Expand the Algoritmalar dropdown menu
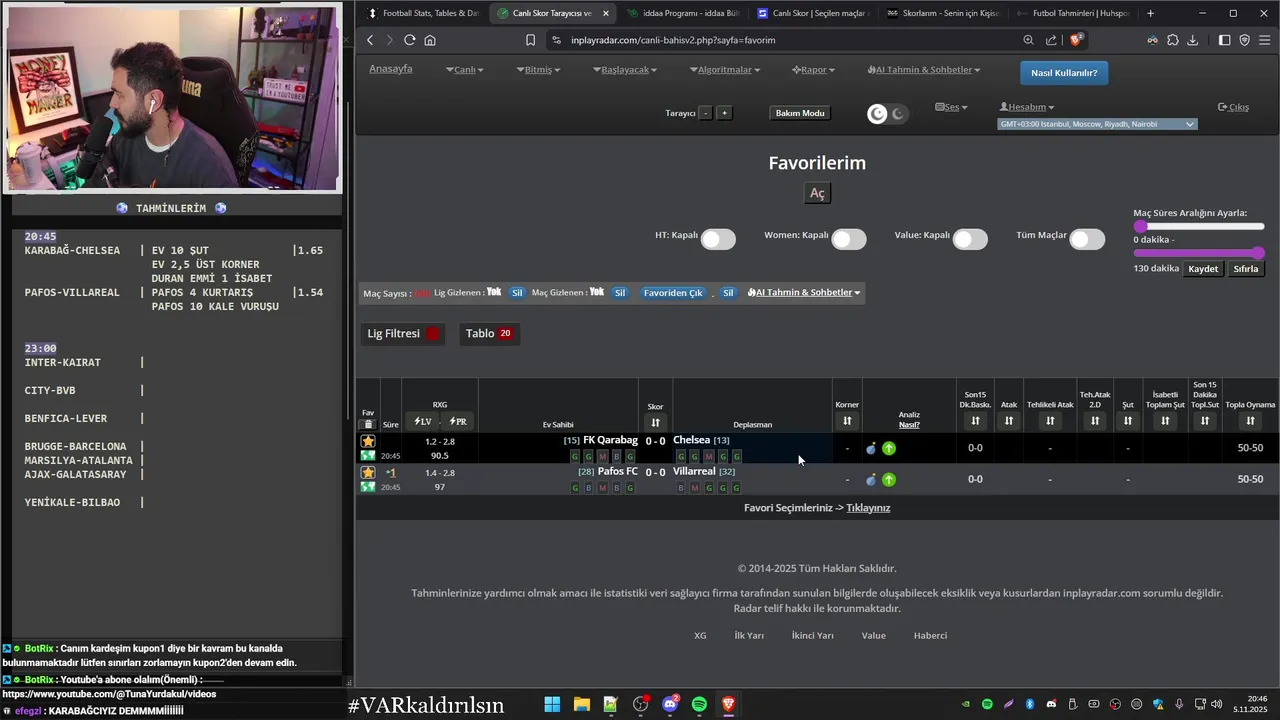The height and width of the screenshot is (720, 1280). 725,70
